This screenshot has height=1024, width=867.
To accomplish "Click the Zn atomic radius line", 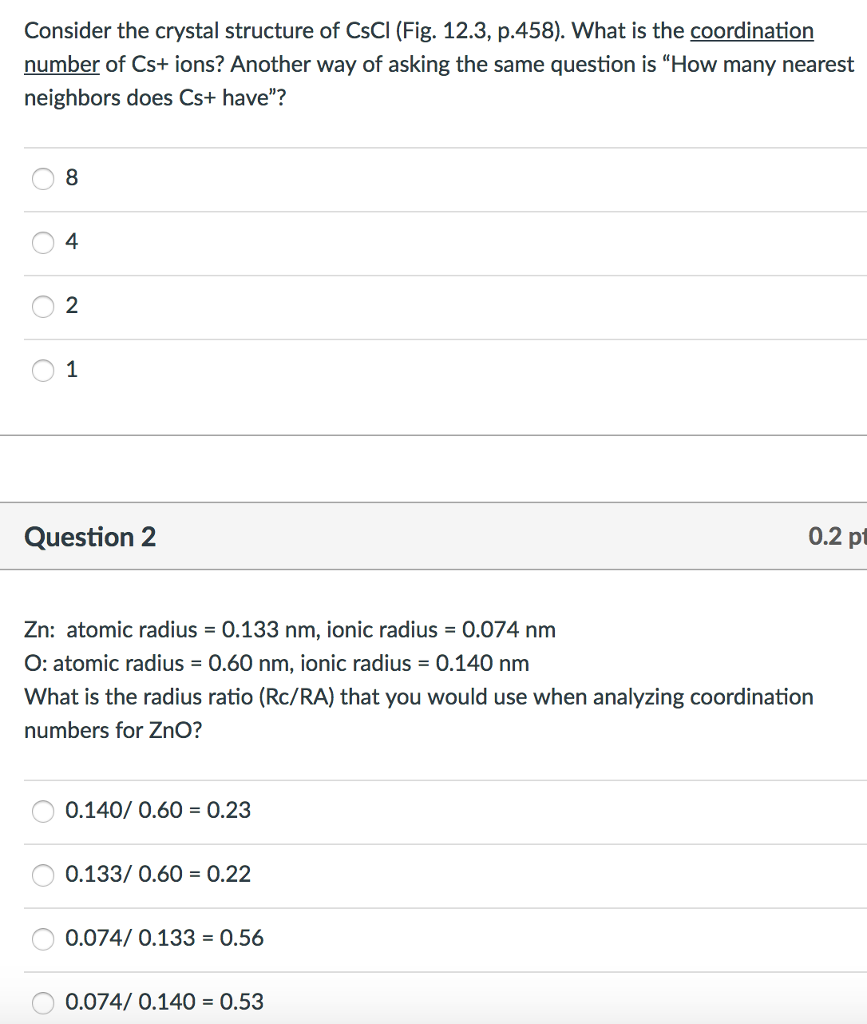I will pos(290,630).
